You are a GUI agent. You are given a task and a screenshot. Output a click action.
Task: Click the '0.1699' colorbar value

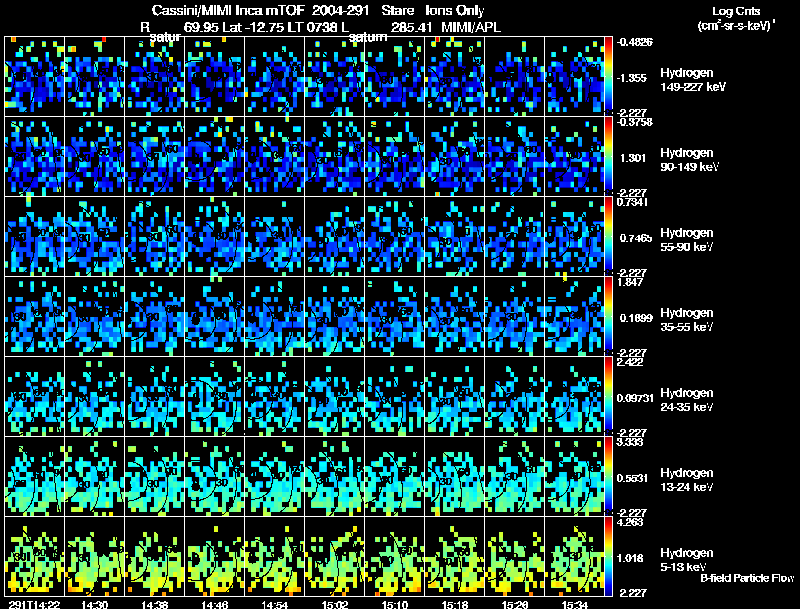(636, 318)
